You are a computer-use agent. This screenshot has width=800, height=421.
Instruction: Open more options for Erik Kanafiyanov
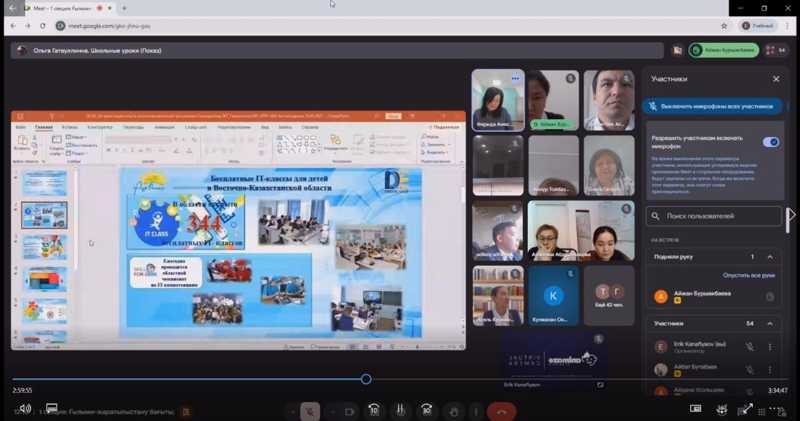tap(770, 346)
